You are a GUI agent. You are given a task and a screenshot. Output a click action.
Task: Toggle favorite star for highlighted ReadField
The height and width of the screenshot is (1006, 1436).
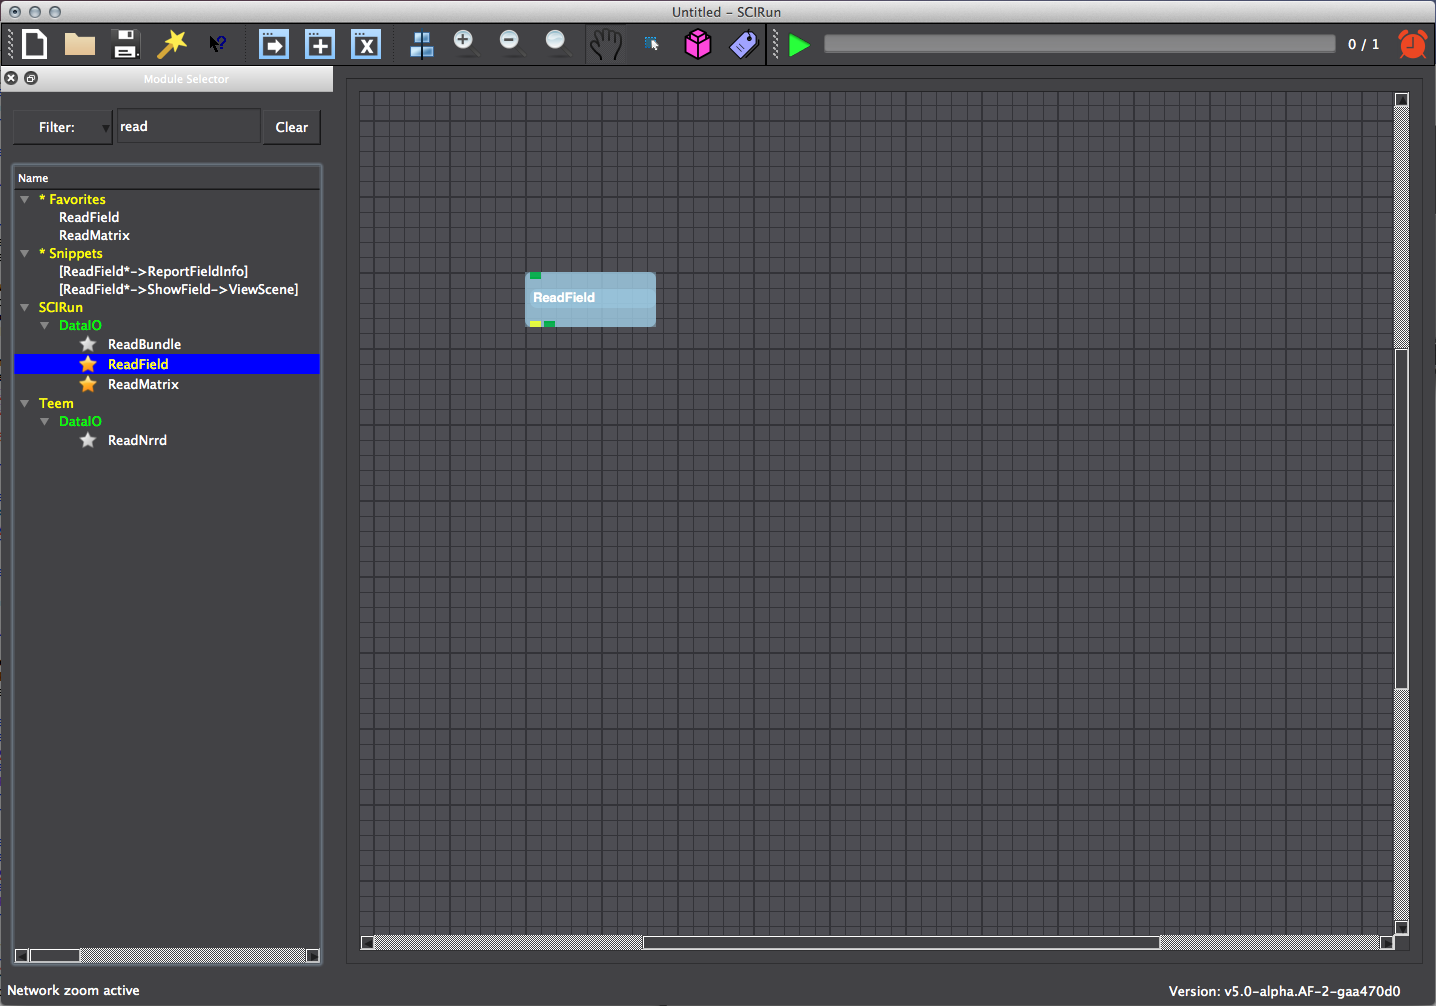[x=88, y=364]
